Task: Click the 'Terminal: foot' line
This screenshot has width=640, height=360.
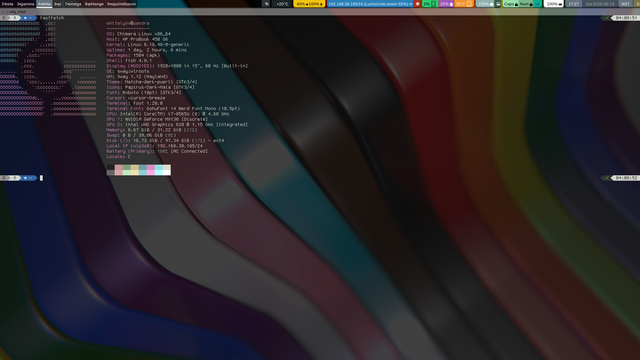Action: pyautogui.click(x=134, y=103)
